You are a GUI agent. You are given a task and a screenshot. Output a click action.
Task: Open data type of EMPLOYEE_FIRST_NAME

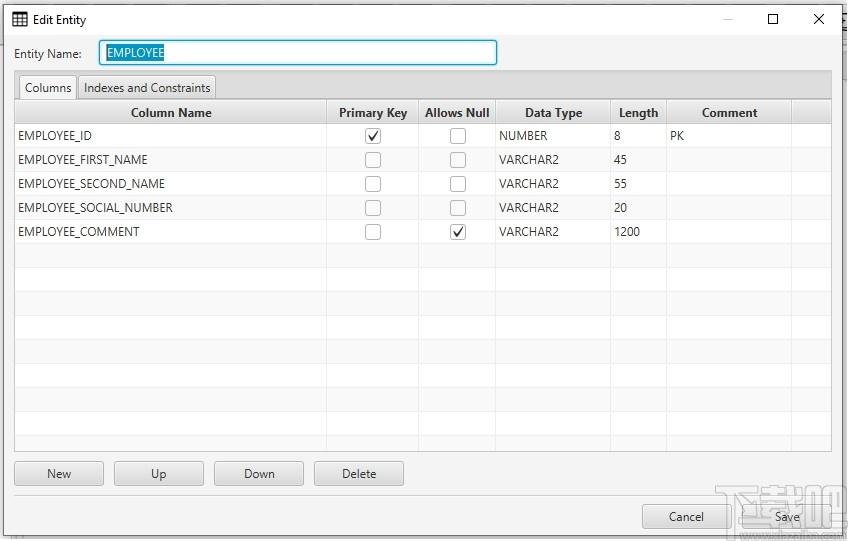click(552, 160)
